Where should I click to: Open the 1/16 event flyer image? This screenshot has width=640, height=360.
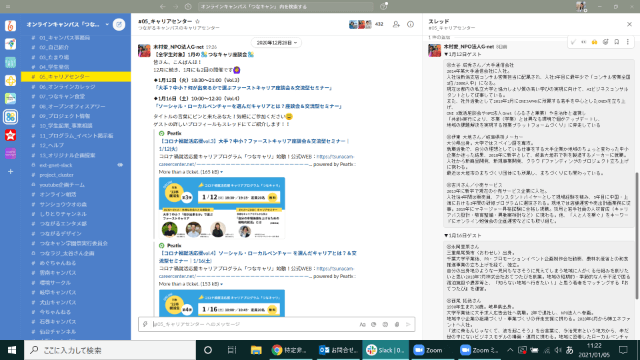[x=222, y=303]
